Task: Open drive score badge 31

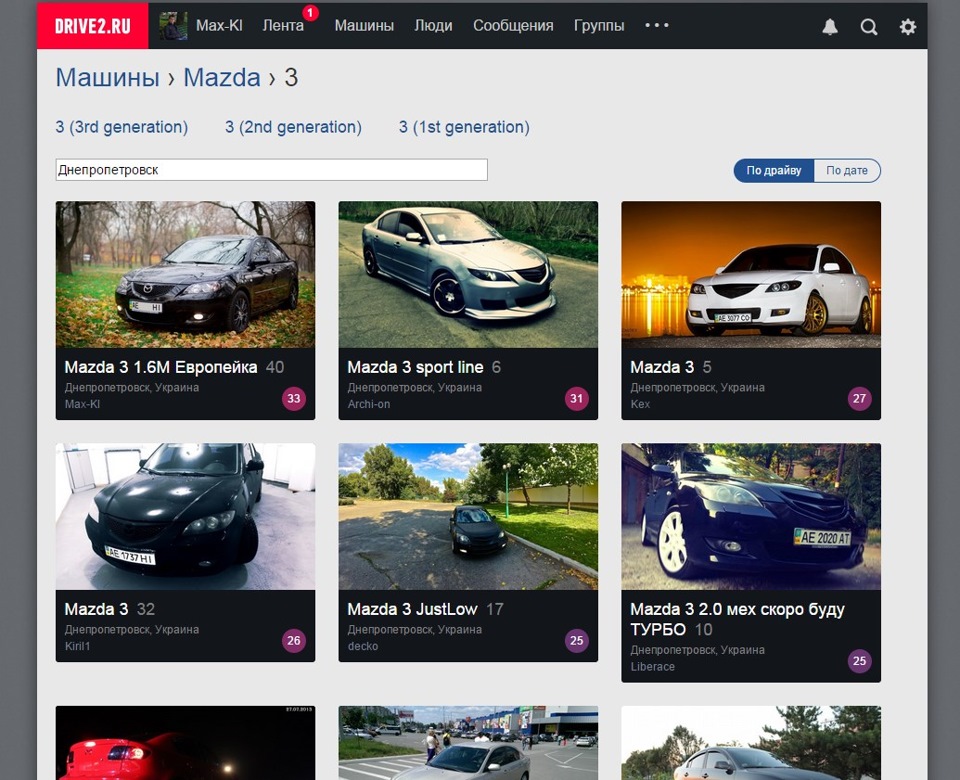Action: click(577, 399)
